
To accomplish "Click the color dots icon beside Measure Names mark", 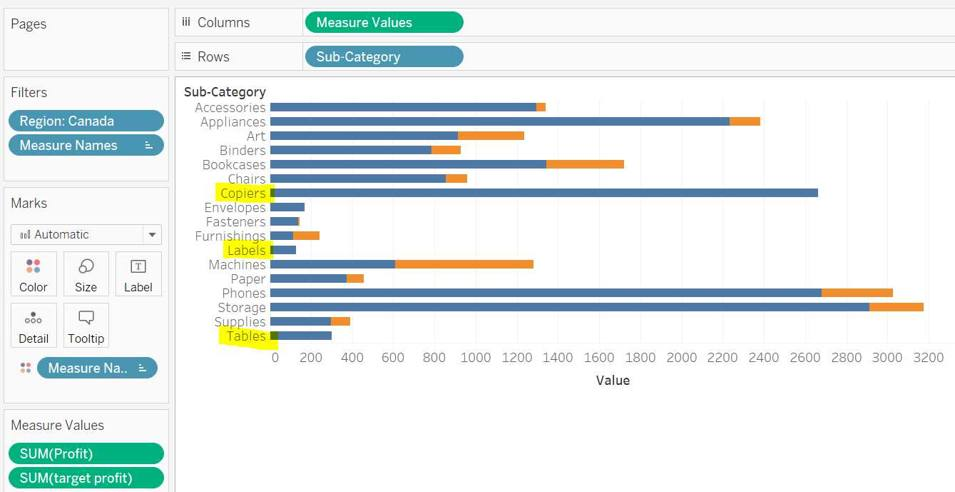I will click(x=25, y=368).
